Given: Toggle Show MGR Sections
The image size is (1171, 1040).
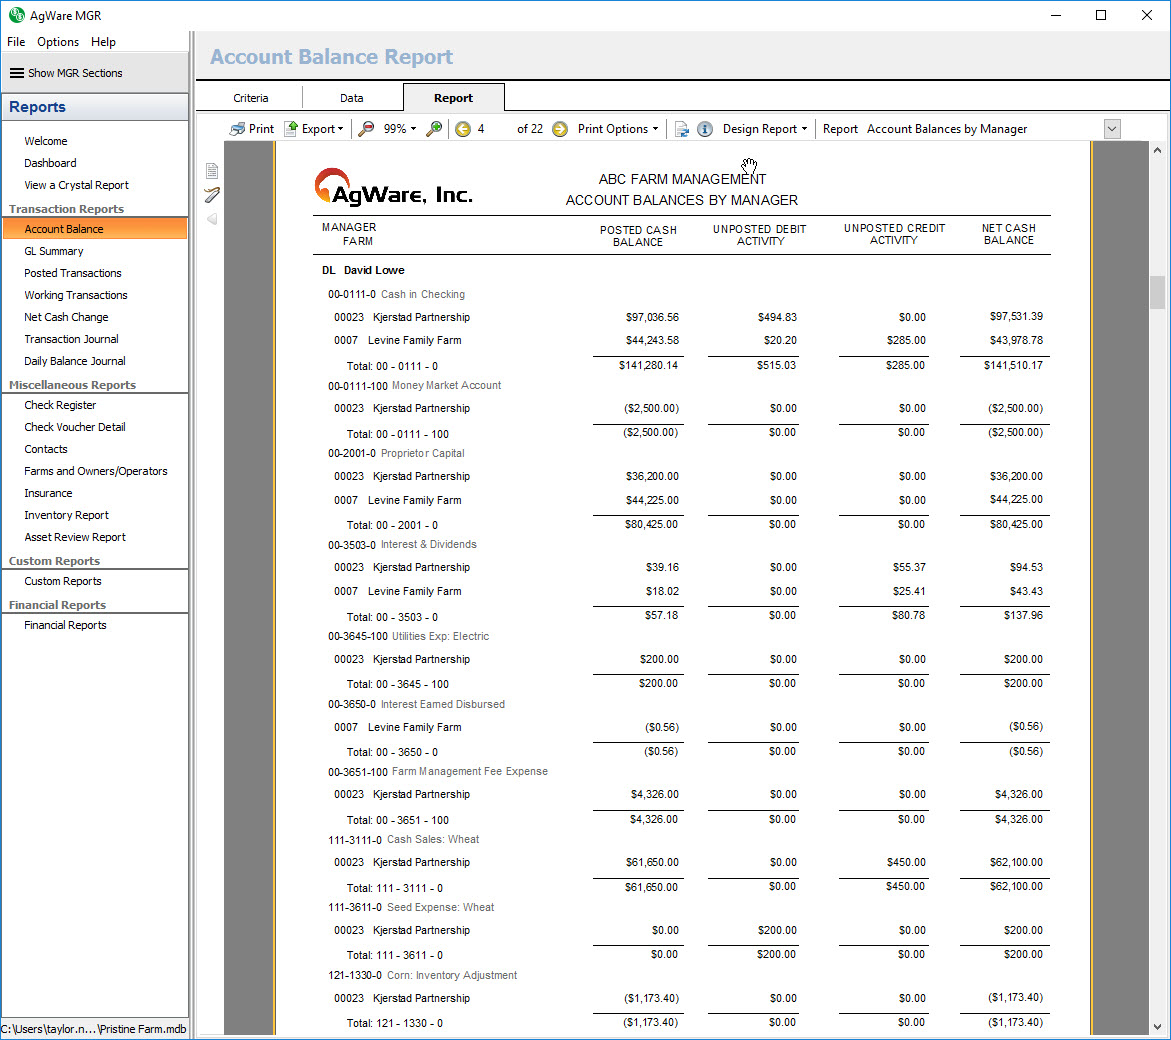Looking at the screenshot, I should click(x=66, y=73).
